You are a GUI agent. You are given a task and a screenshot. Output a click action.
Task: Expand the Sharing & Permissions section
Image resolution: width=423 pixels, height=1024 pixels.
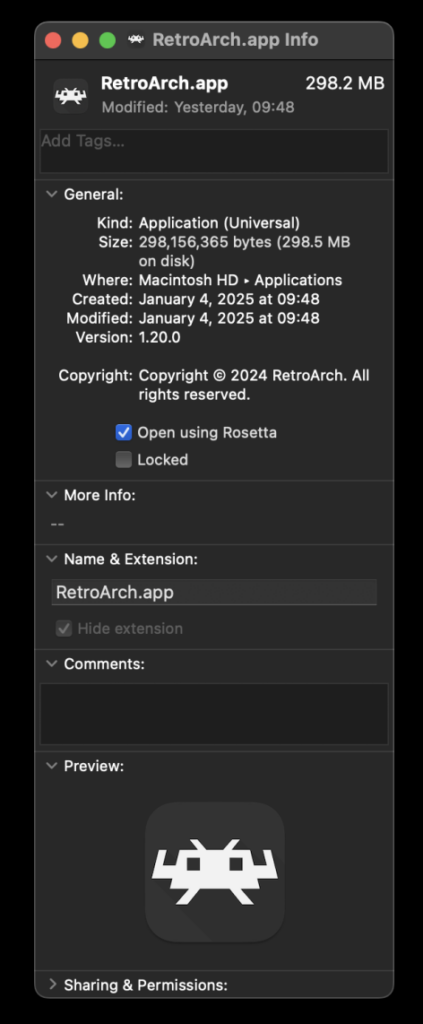click(x=52, y=985)
